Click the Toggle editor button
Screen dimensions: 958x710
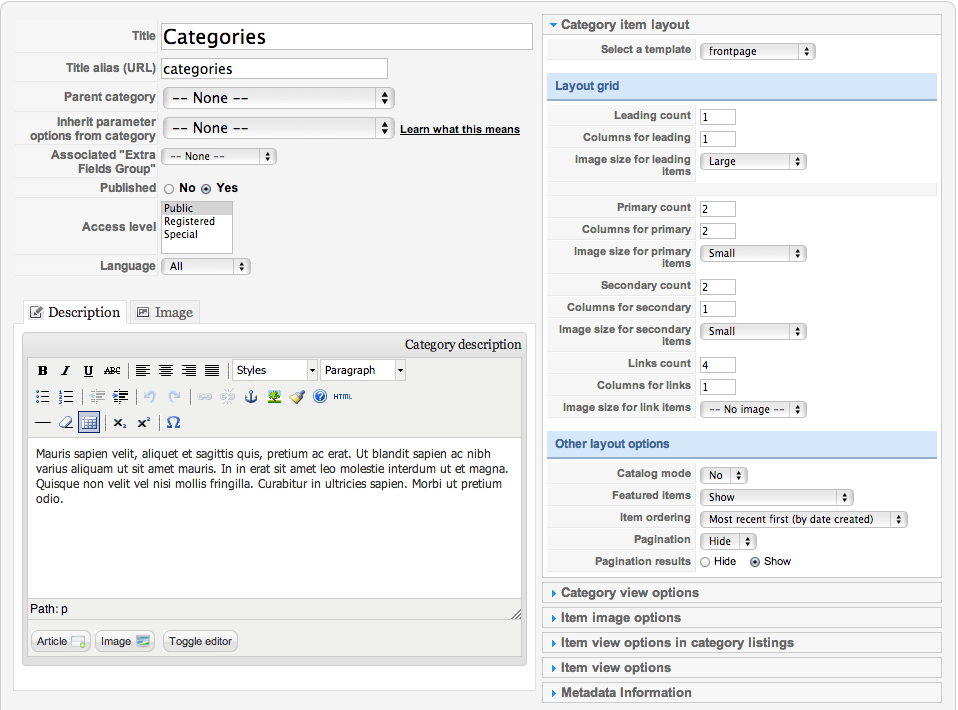tap(200, 641)
